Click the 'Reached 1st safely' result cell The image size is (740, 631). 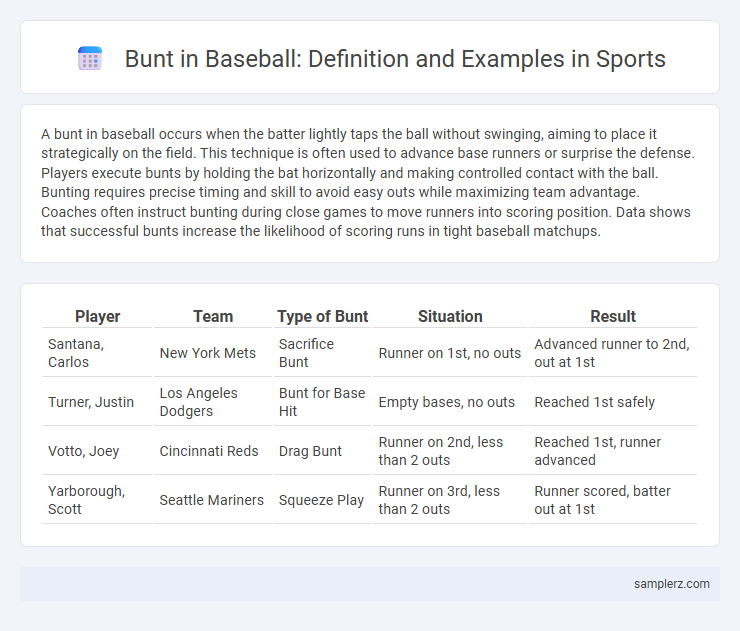[613, 402]
